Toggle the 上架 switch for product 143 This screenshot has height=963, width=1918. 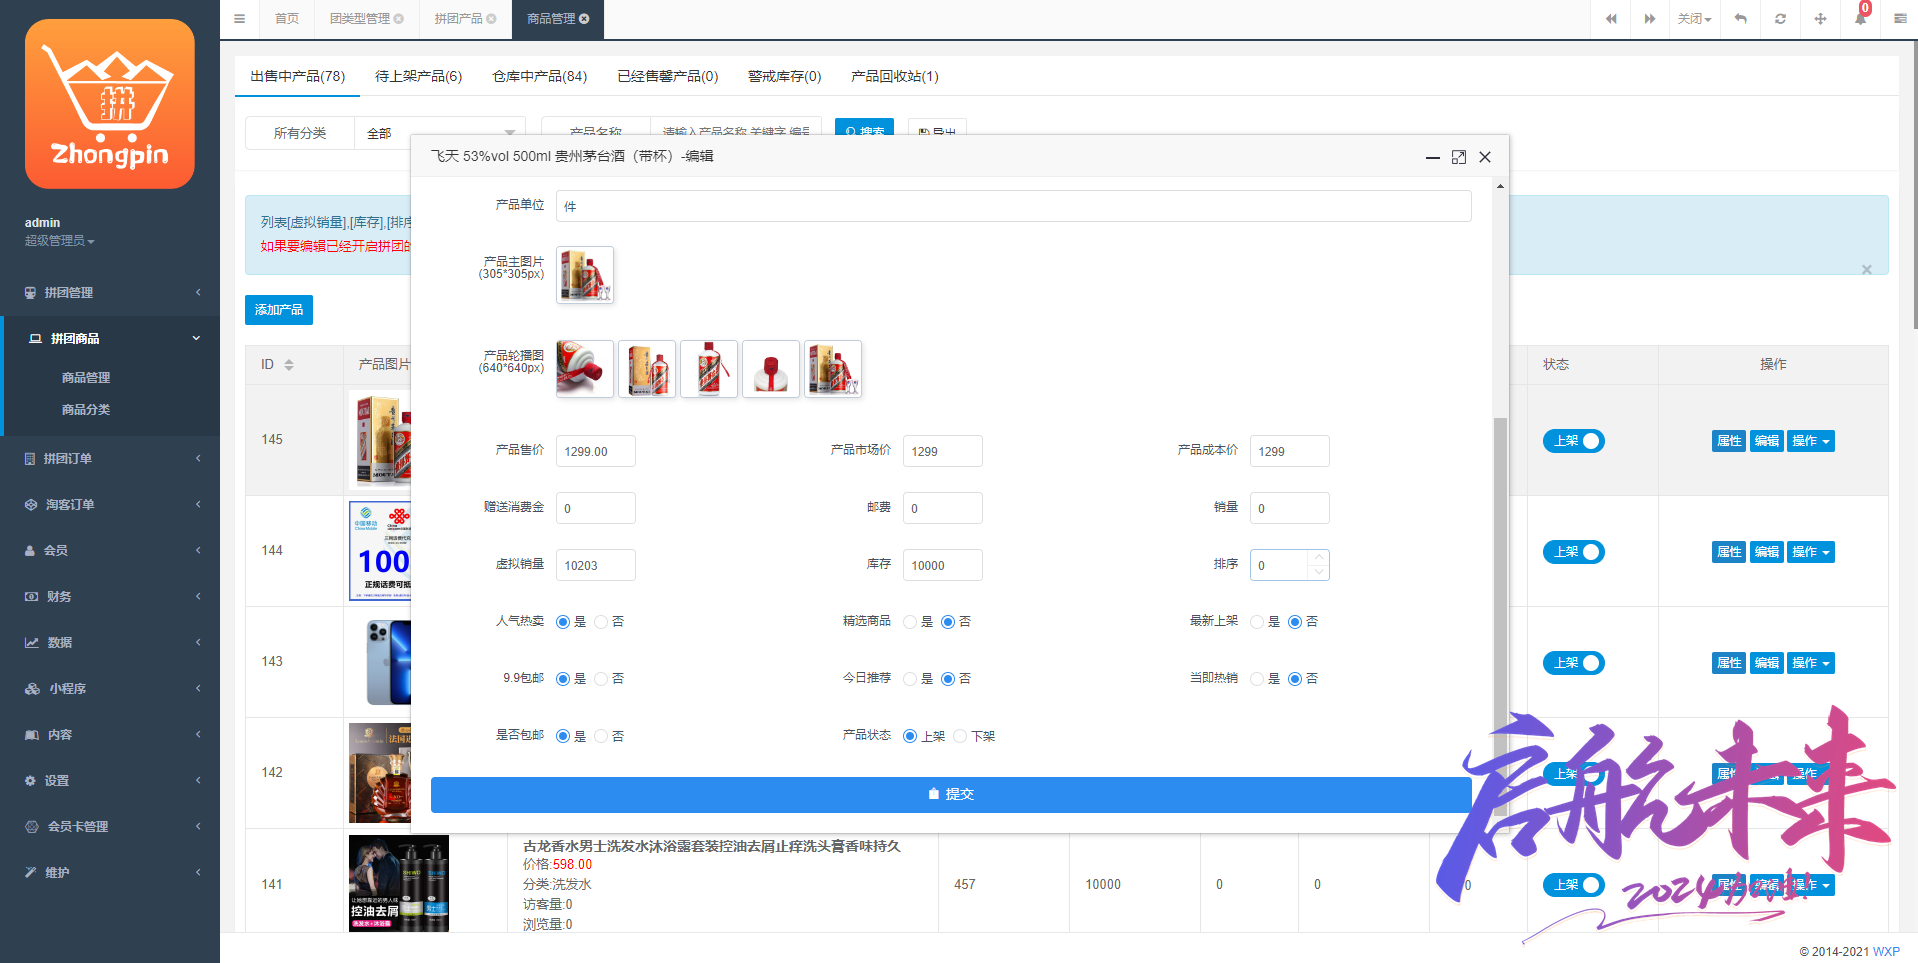tap(1574, 663)
